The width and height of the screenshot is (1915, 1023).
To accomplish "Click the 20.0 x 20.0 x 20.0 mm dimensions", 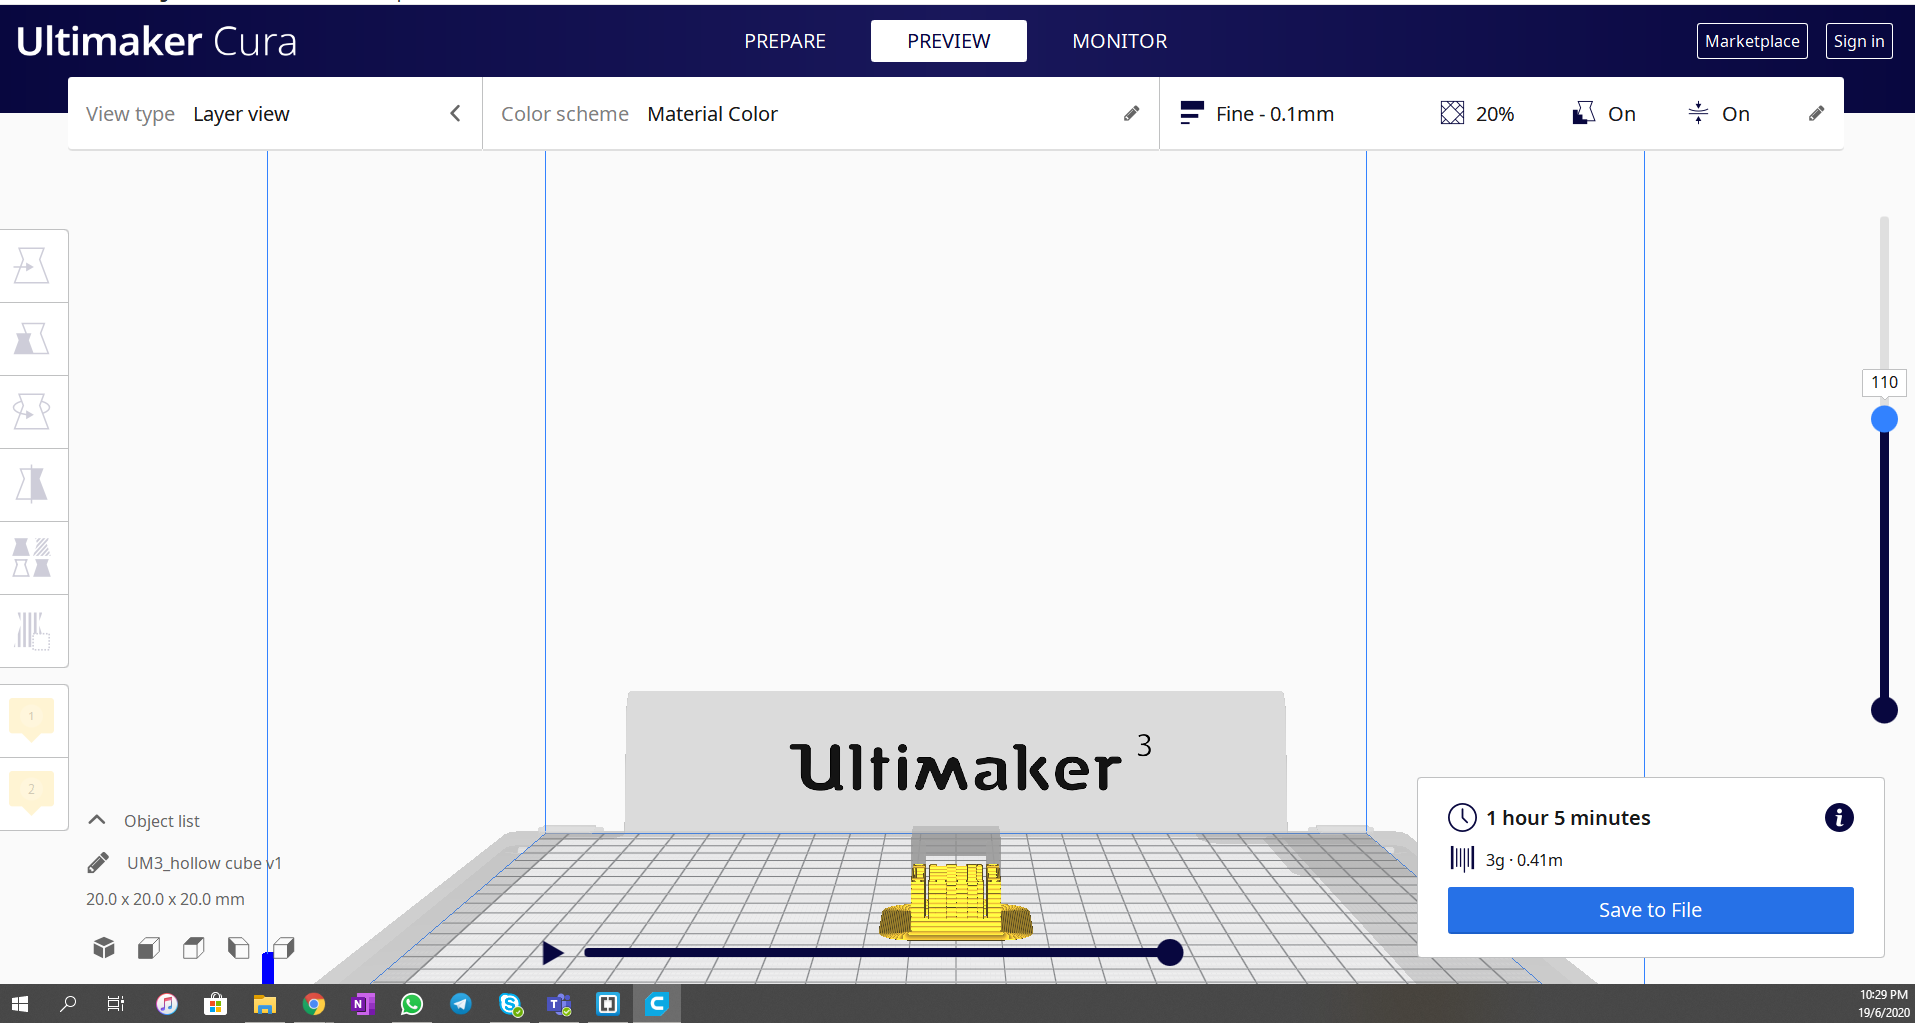I will (165, 899).
